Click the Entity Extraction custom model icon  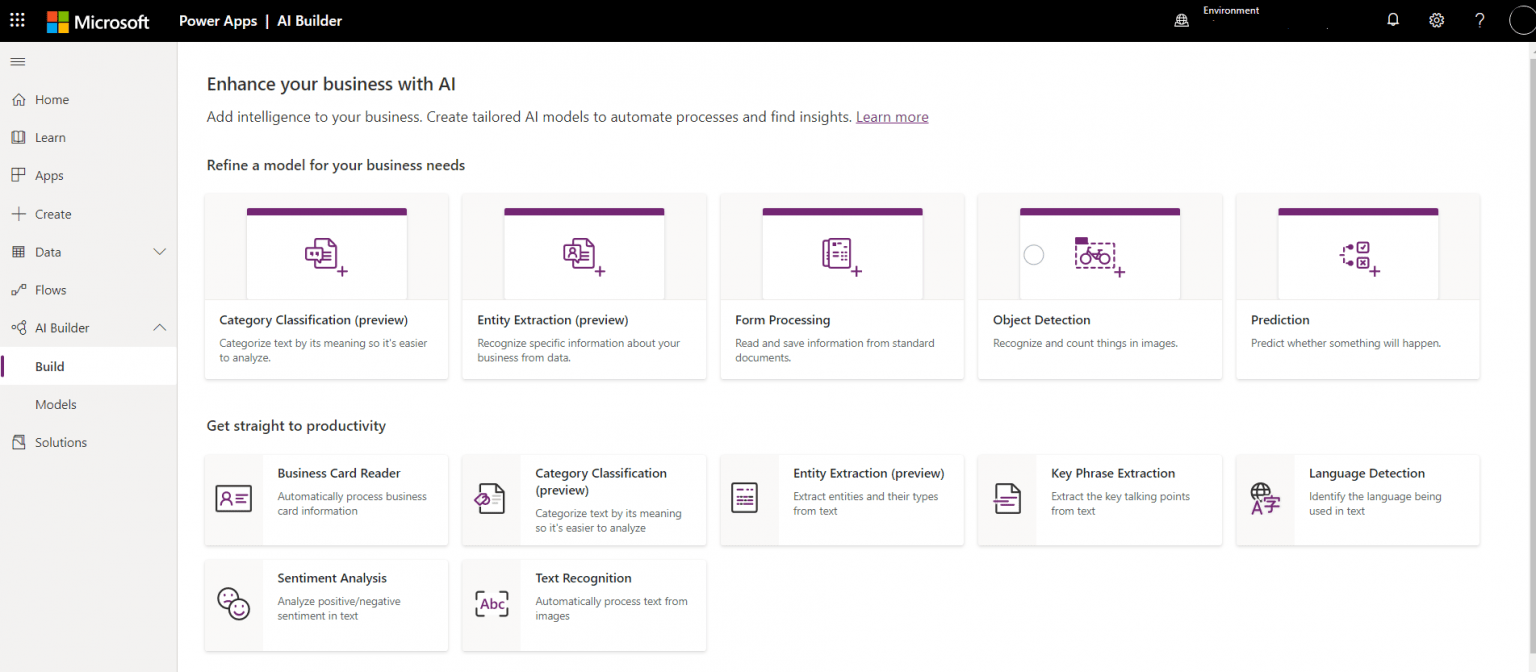[x=584, y=257]
